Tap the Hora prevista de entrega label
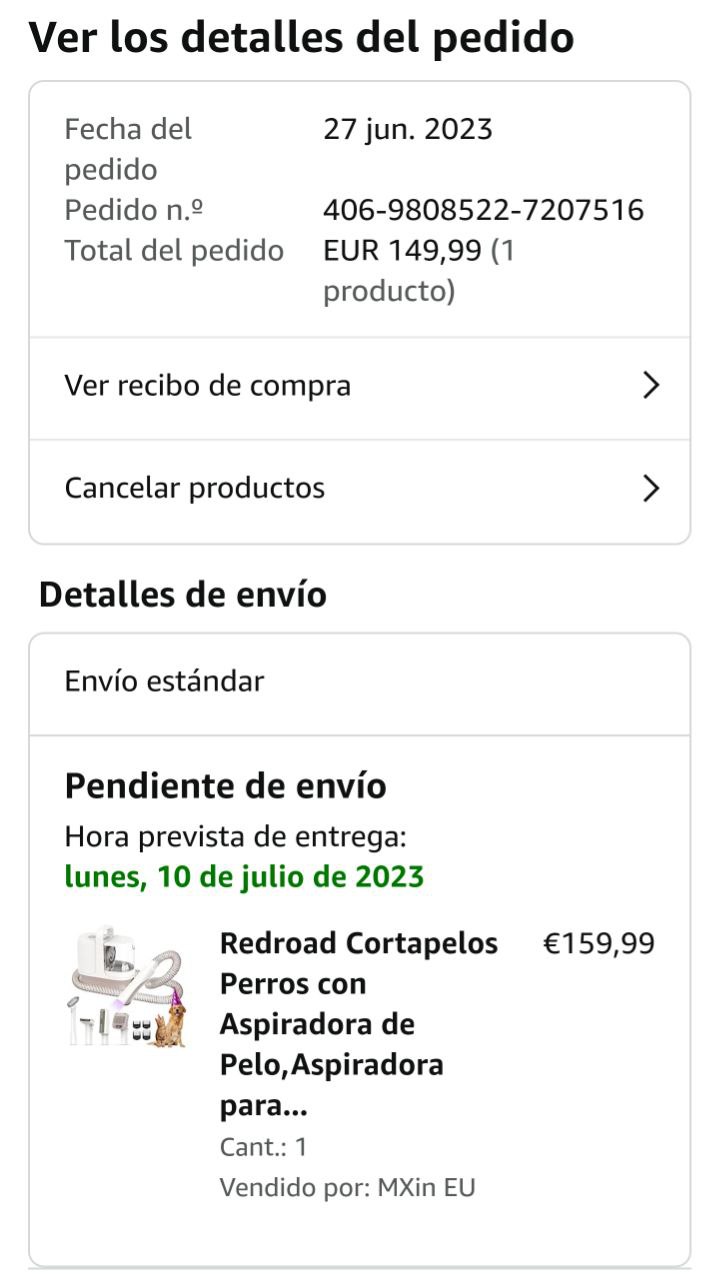 coord(235,836)
